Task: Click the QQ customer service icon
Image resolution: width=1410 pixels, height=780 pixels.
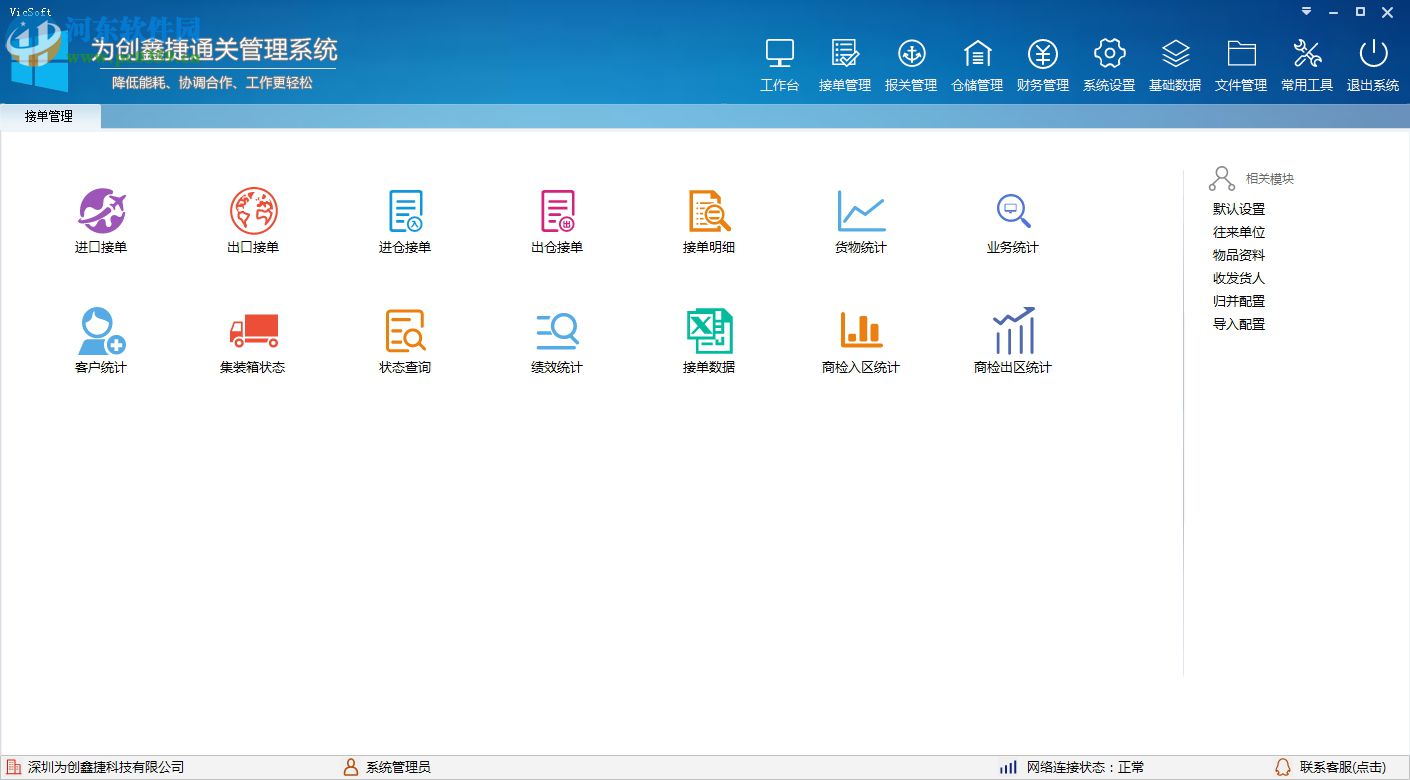Action: tap(1283, 768)
